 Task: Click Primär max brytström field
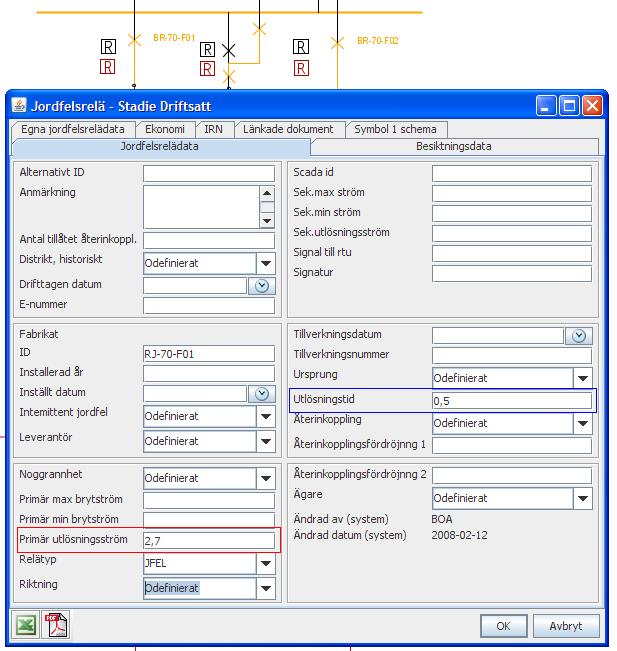click(209, 500)
